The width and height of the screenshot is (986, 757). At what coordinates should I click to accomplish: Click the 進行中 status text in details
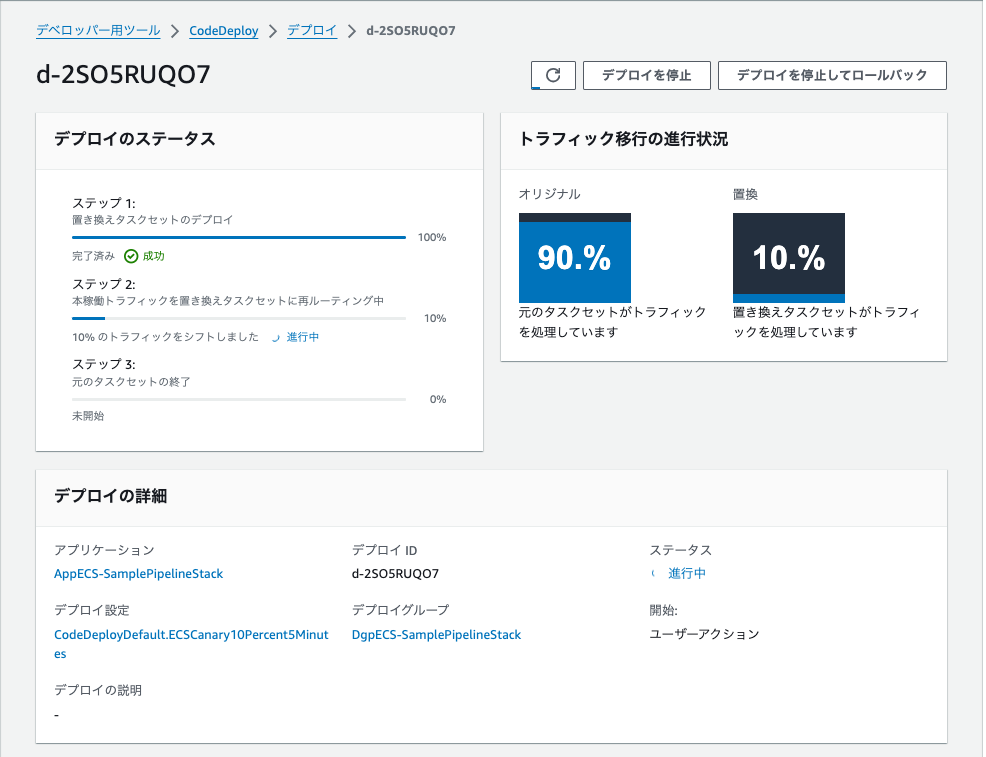click(687, 573)
